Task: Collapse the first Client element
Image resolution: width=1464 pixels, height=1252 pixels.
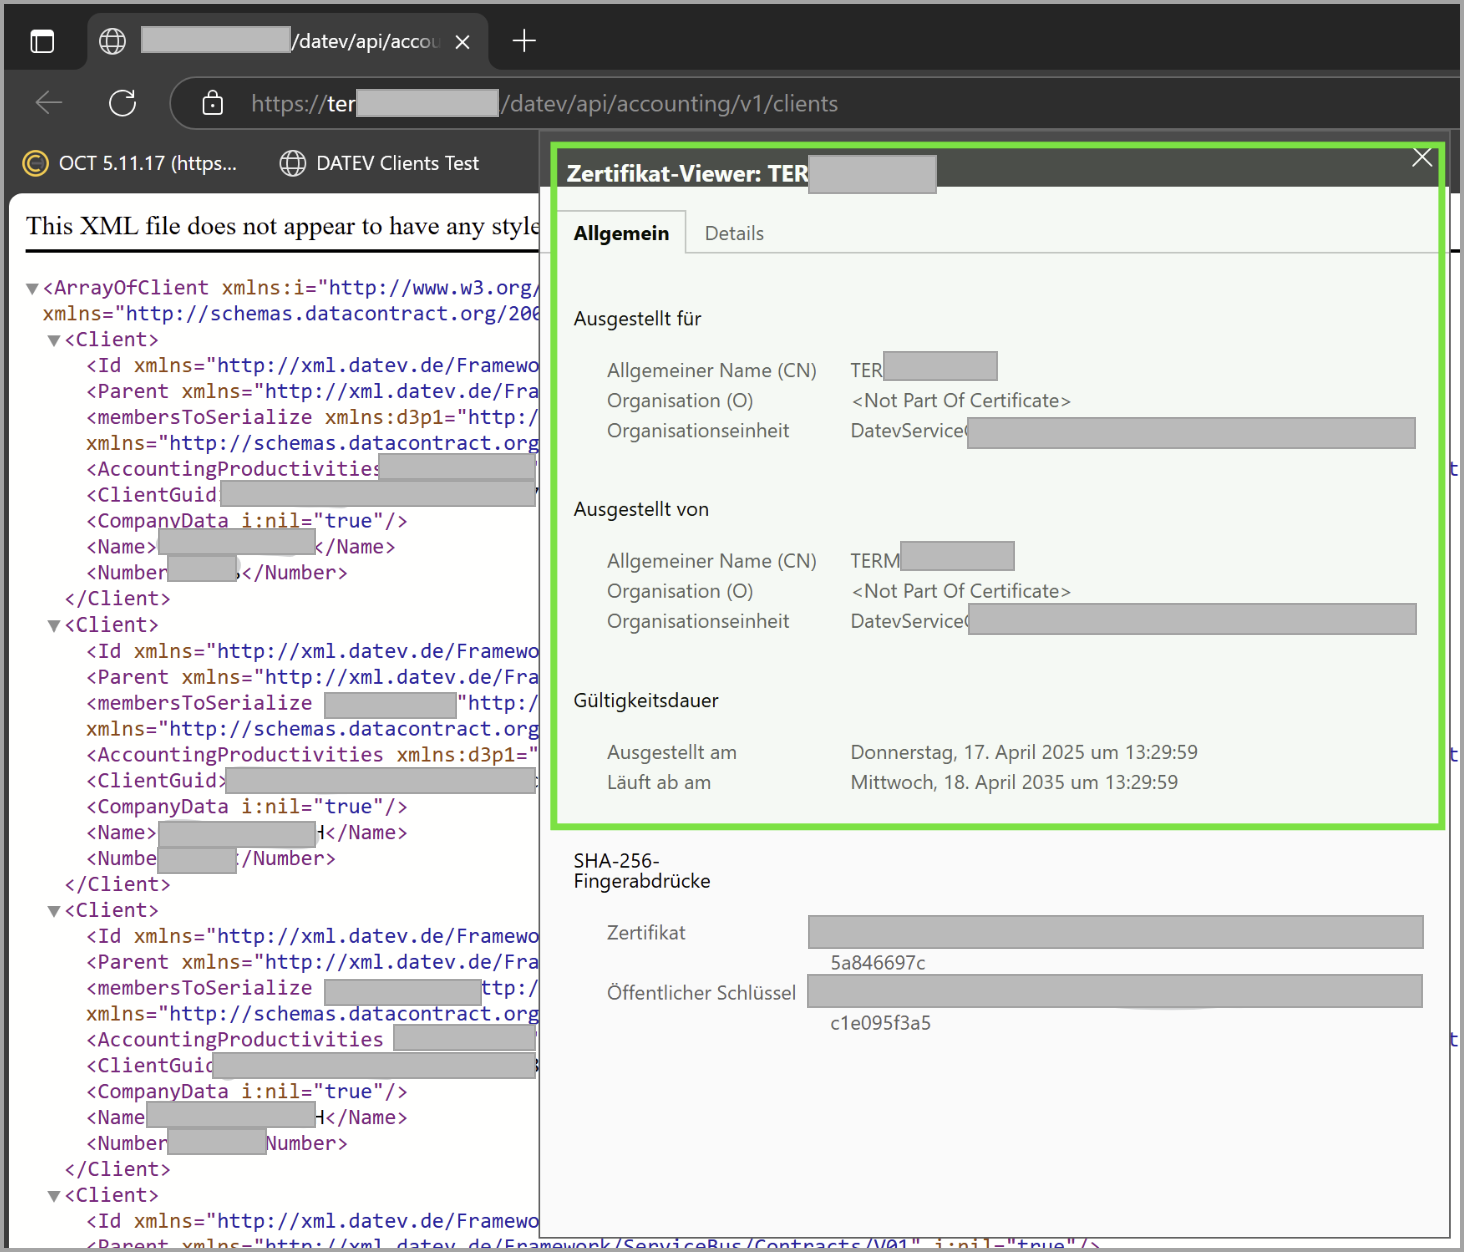Action: (54, 340)
